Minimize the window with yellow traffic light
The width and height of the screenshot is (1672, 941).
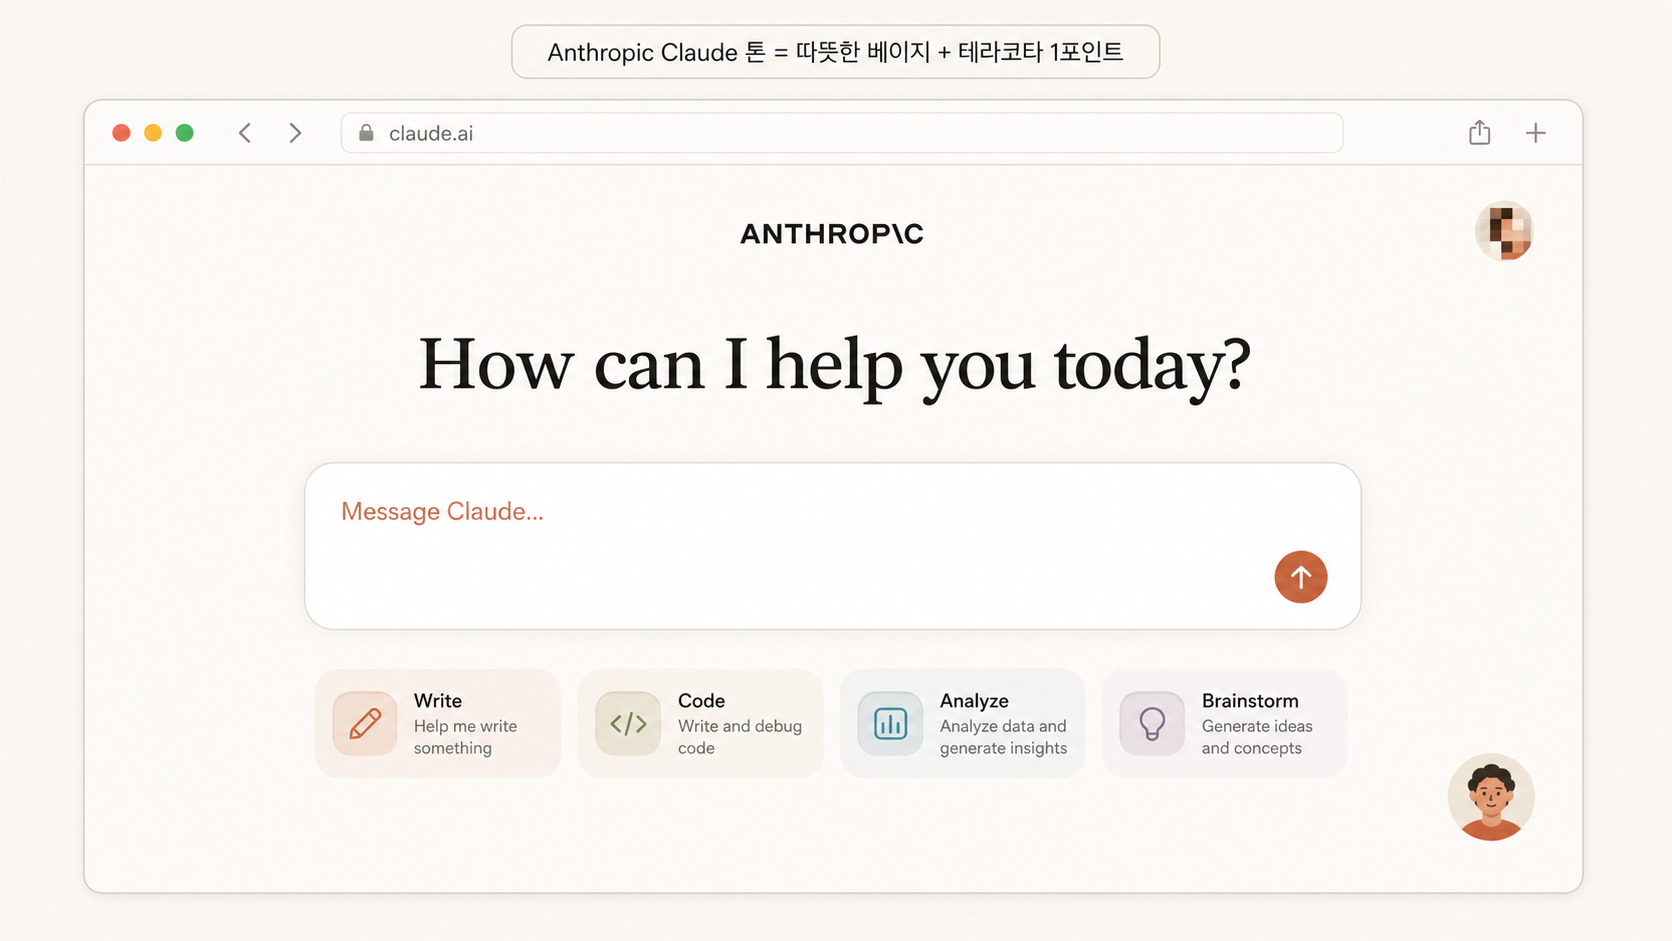(153, 133)
